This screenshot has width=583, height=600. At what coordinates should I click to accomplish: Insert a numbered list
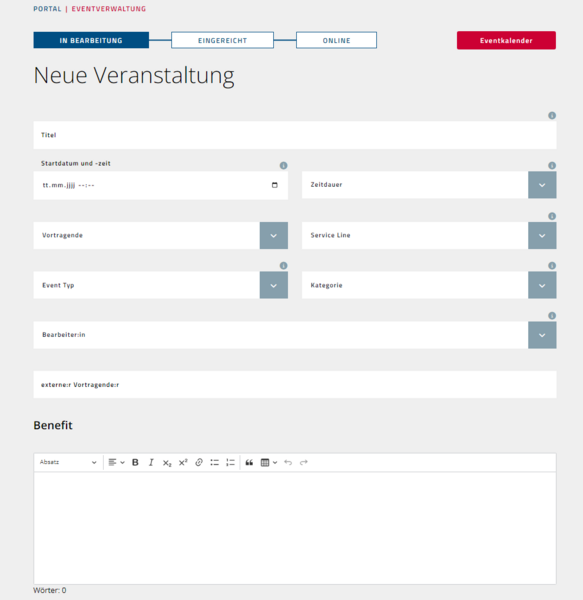click(230, 462)
